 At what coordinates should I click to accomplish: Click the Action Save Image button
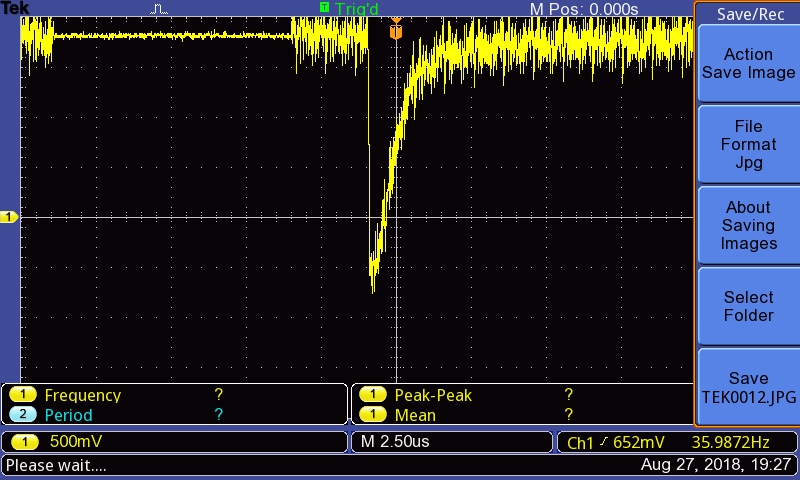[748, 63]
